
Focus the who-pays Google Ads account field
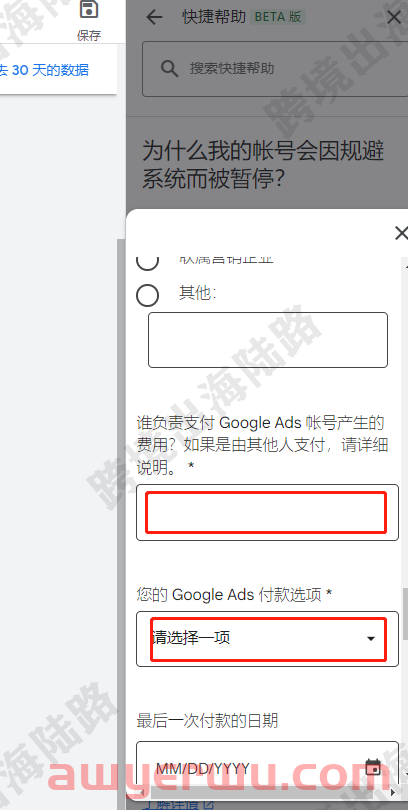tap(268, 512)
